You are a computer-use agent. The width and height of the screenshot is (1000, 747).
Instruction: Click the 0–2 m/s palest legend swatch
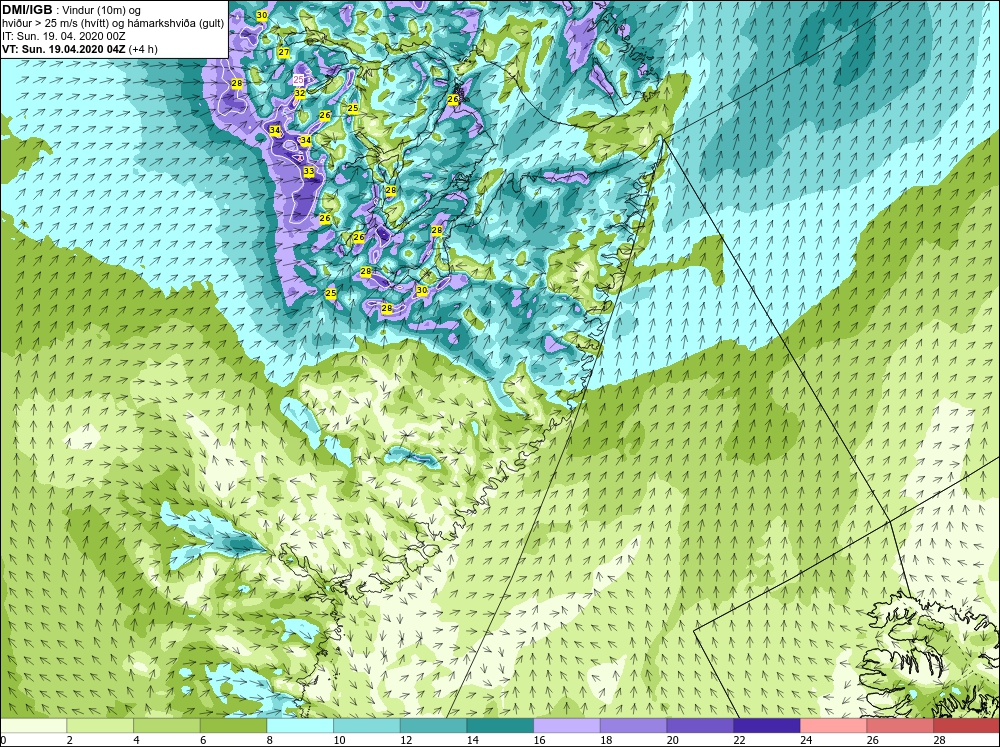tap(33, 725)
